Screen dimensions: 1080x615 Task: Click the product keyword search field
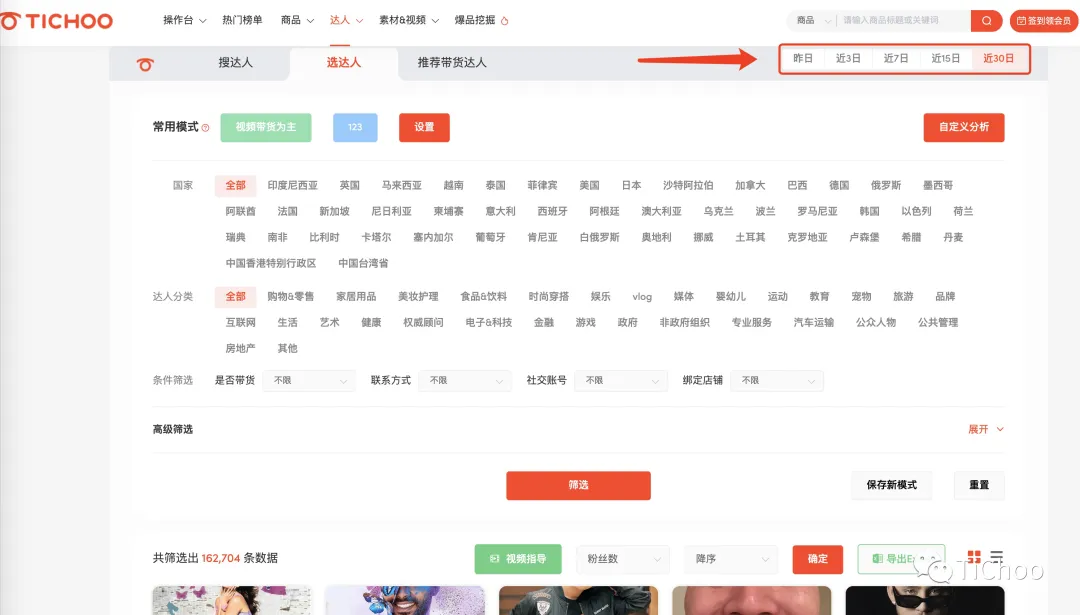[x=902, y=21]
